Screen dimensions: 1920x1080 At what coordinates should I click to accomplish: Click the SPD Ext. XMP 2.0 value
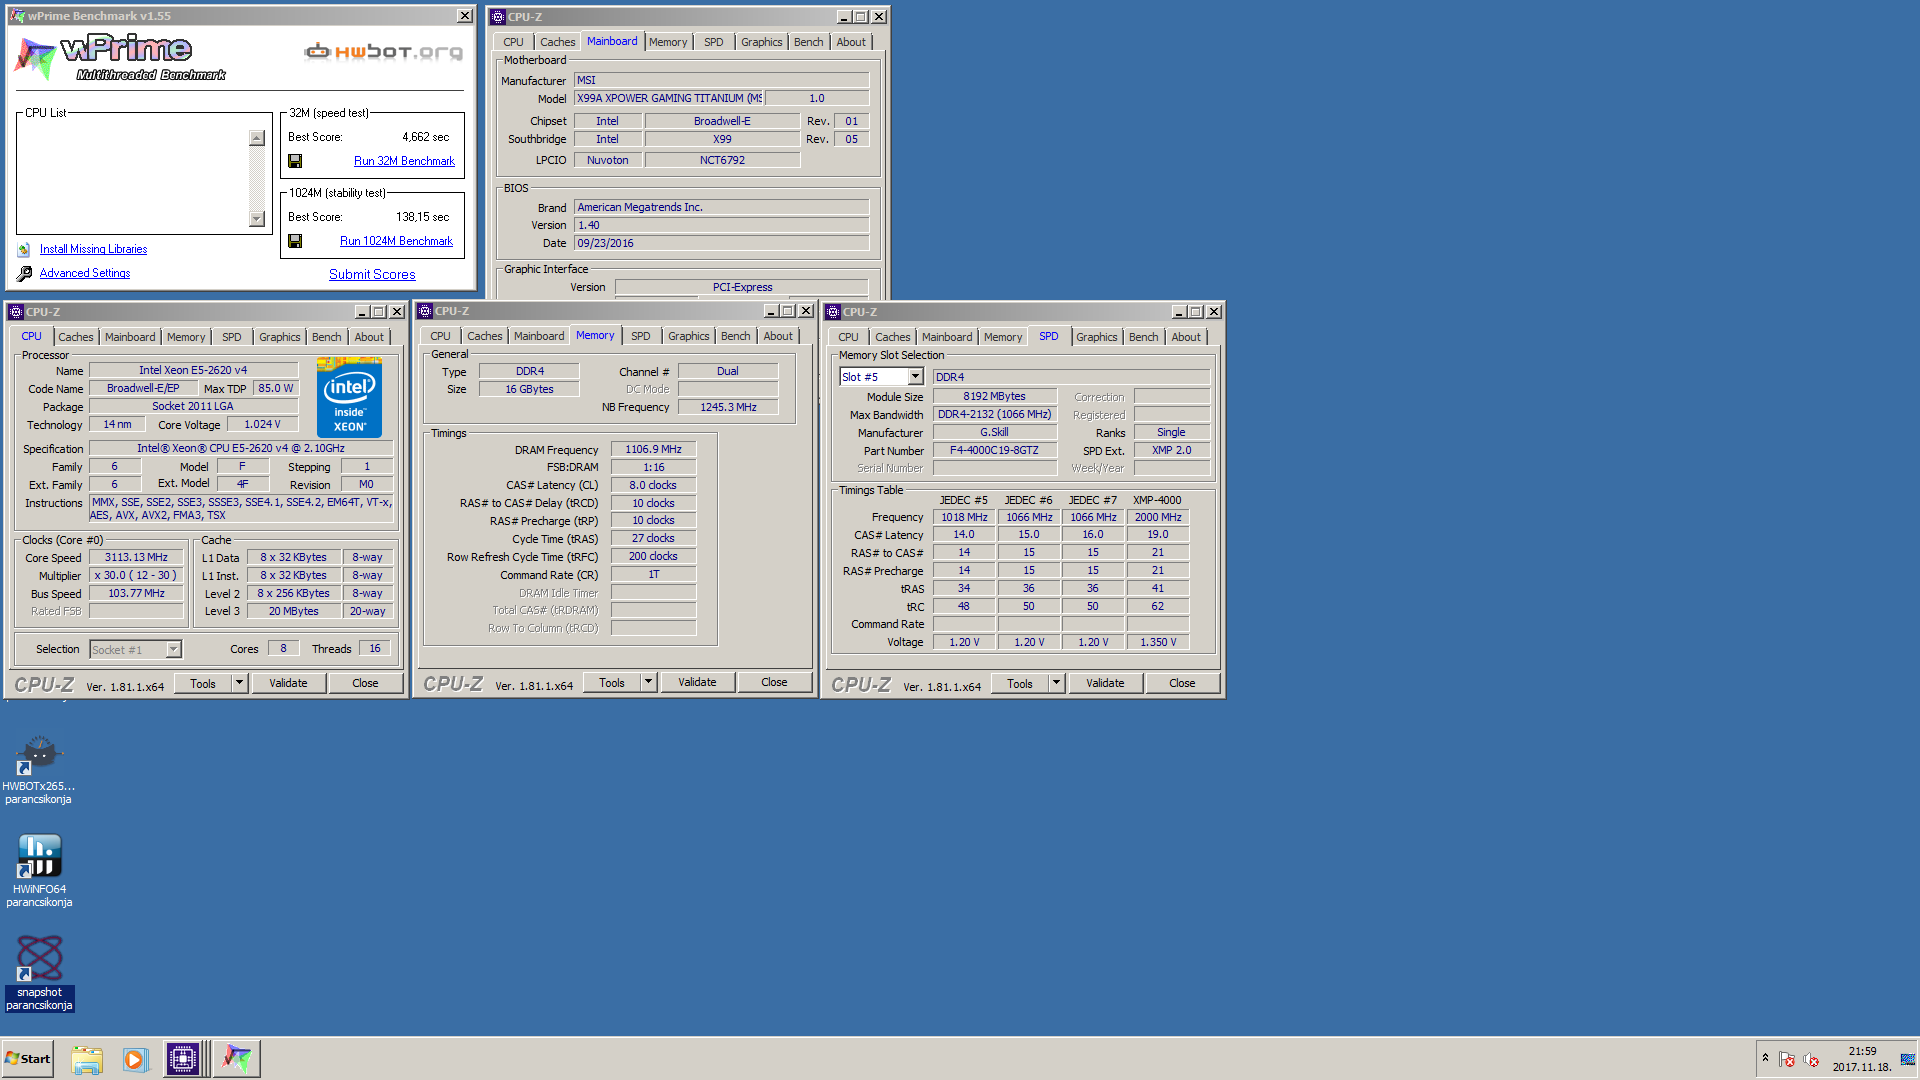(1171, 450)
